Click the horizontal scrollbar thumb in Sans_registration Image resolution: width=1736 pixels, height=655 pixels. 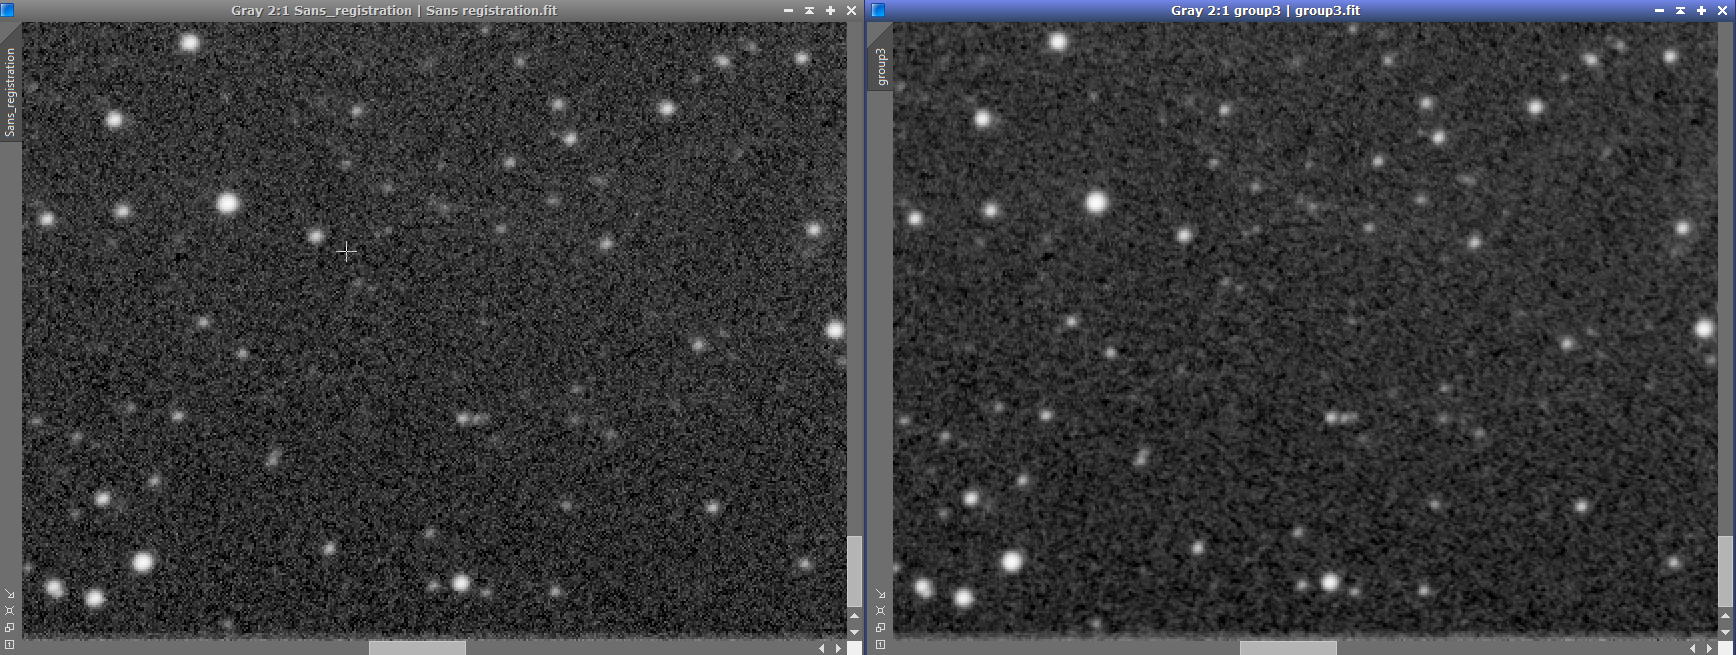tap(417, 648)
